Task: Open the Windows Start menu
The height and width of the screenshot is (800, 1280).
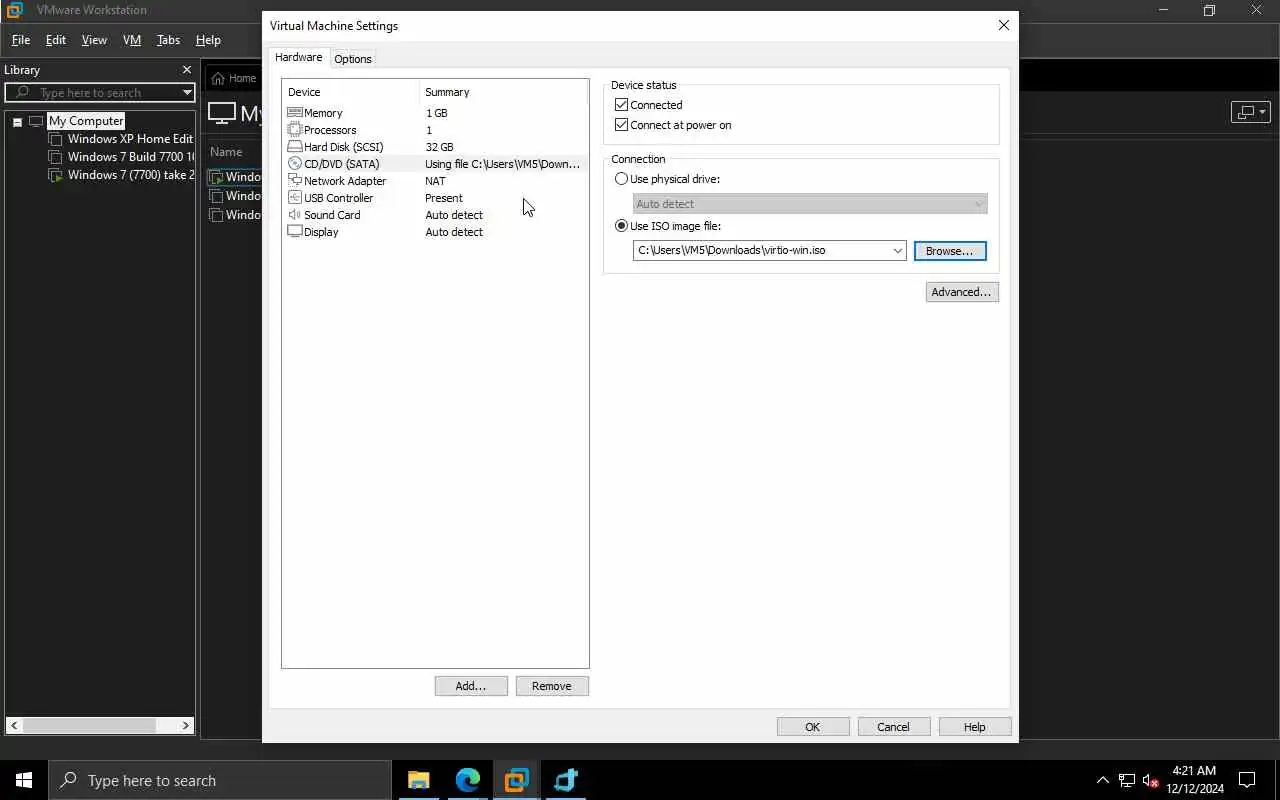Action: tap(24, 780)
